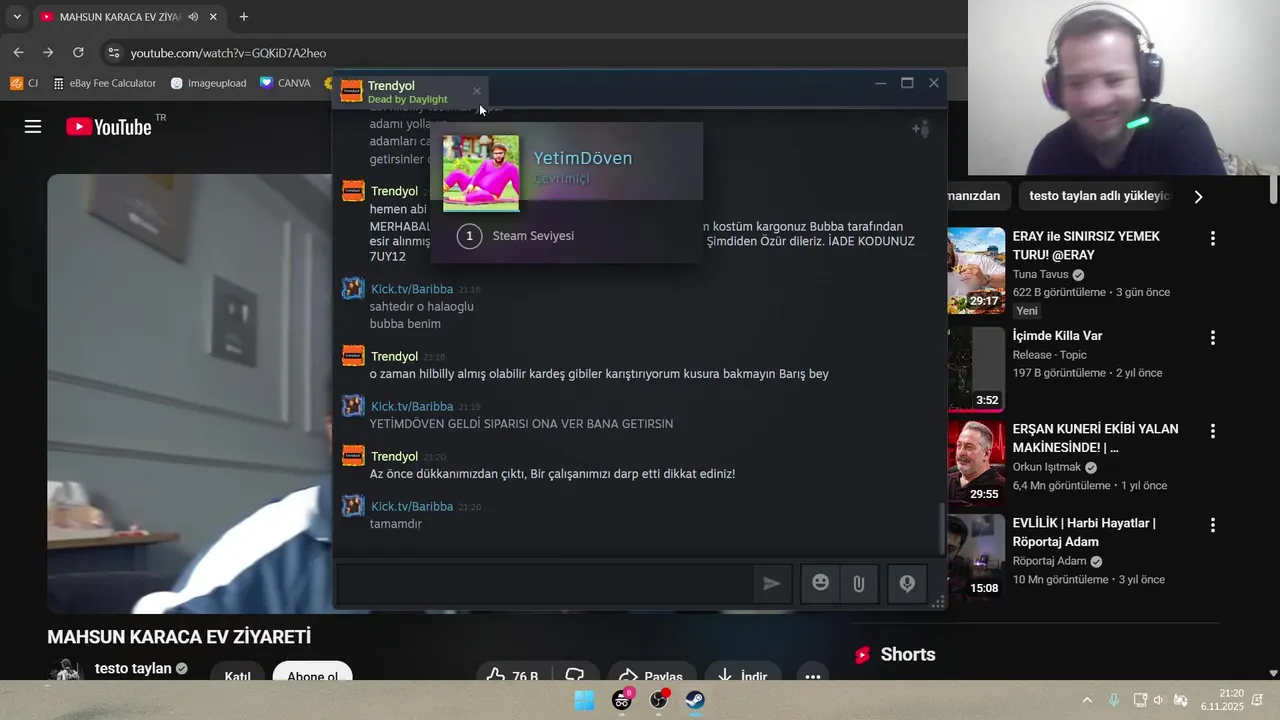Open options for İçimde Killa Var video

coord(1212,338)
